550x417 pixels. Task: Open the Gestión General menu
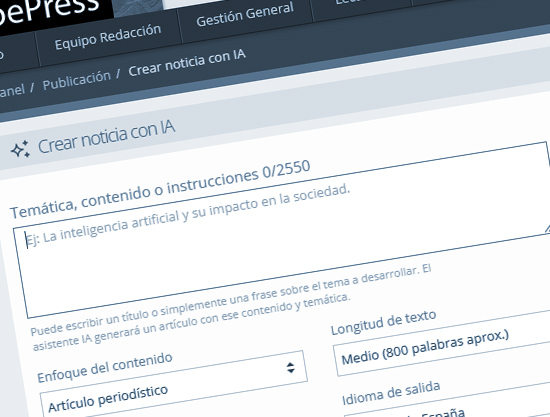(x=245, y=14)
